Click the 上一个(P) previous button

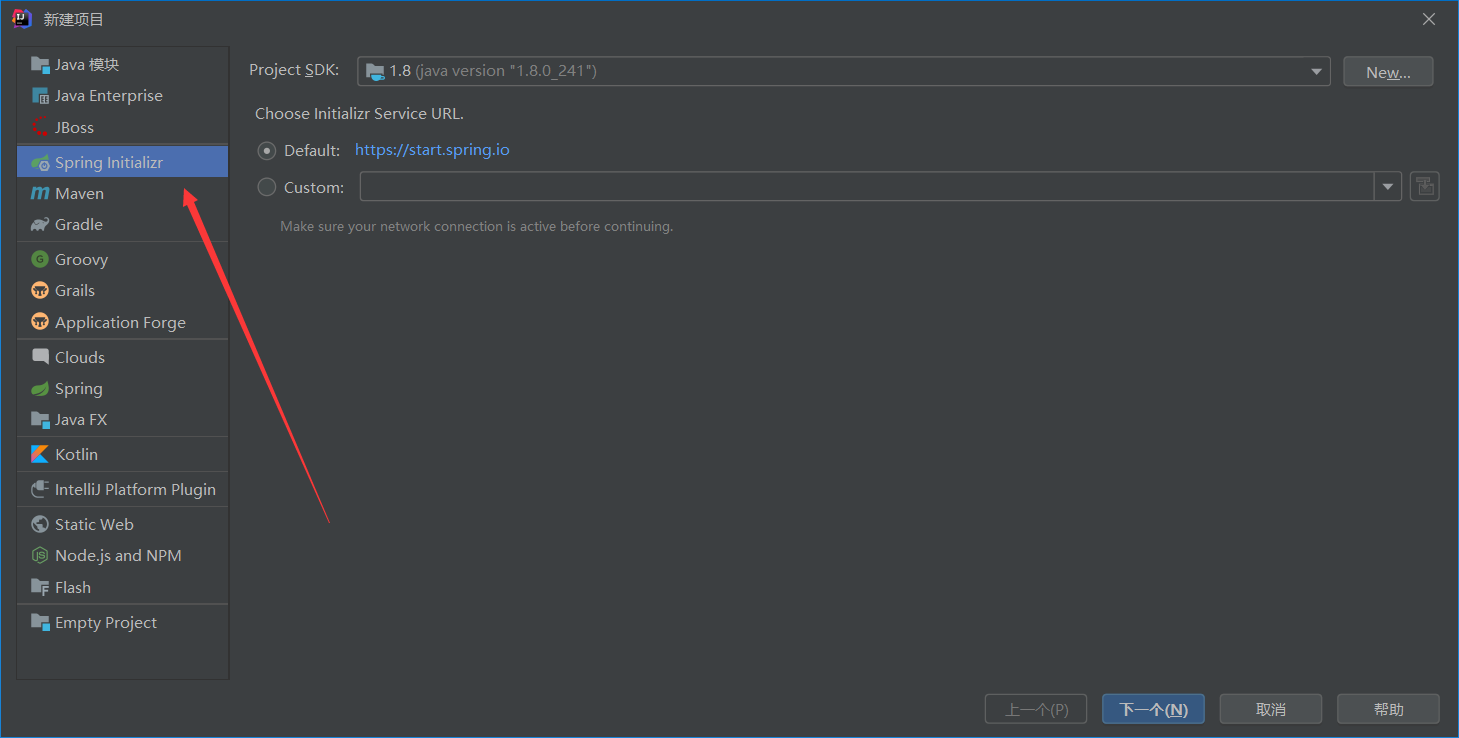[1036, 709]
